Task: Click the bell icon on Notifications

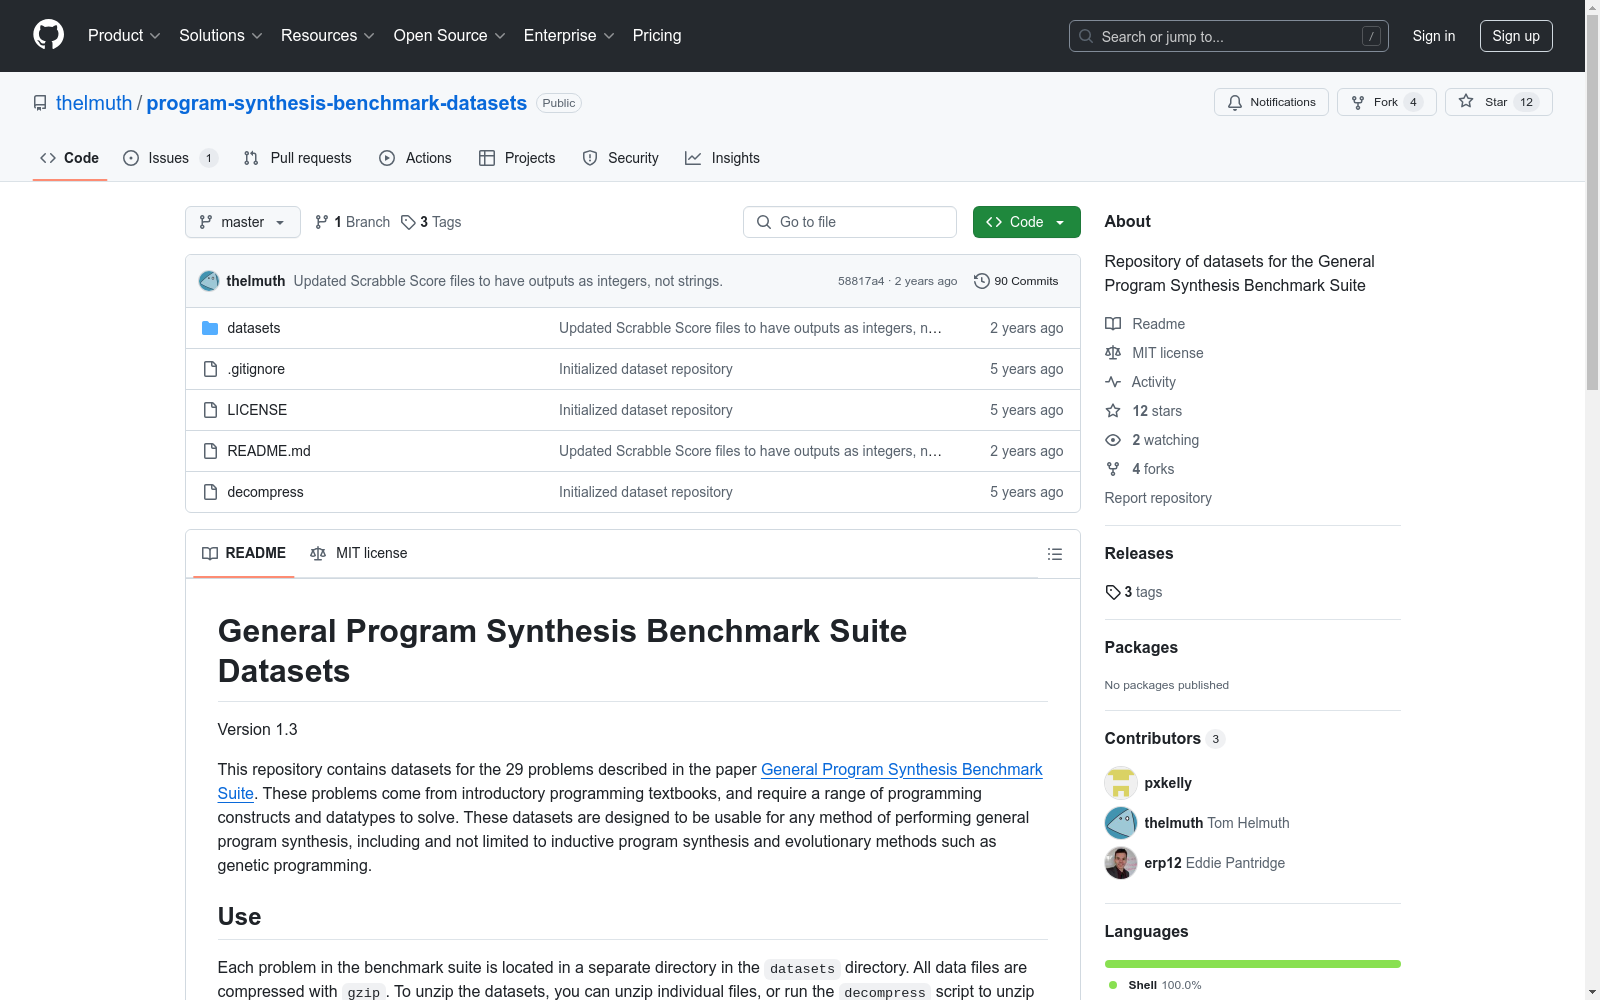Action: click(1235, 102)
